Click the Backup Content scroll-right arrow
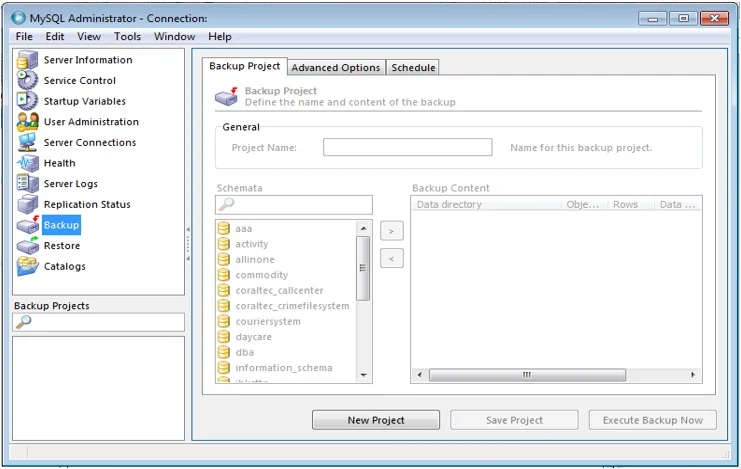This screenshot has height=469, width=741. 692,375
